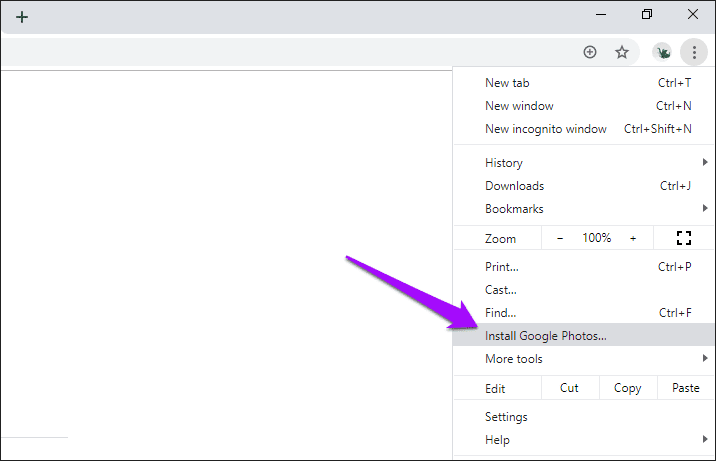Select Print... from the menu
Viewport: 716px width, 461px height.
(584, 267)
